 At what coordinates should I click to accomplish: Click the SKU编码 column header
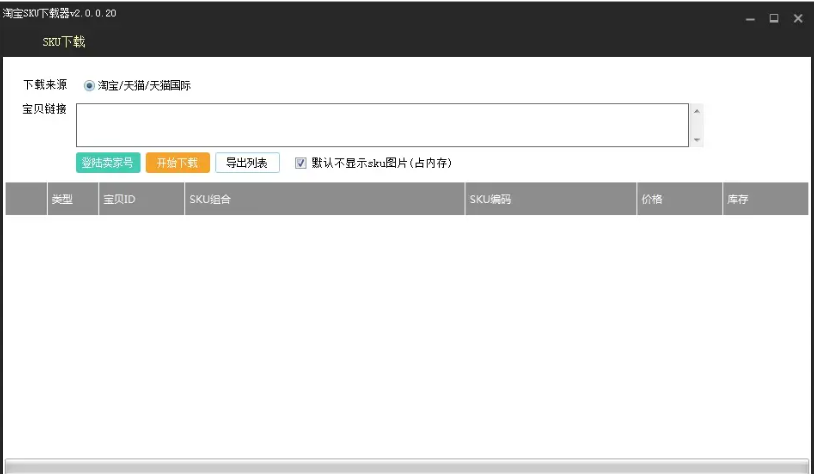point(551,199)
